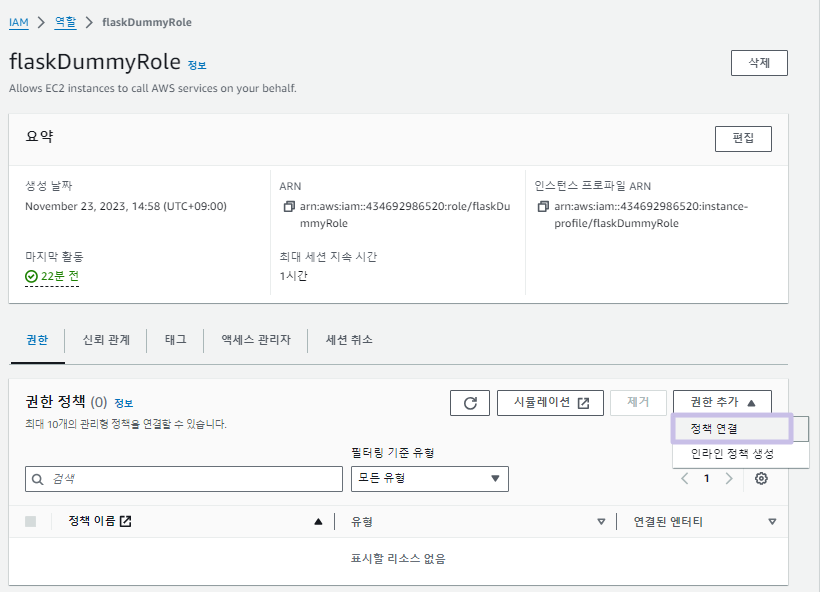Click the 연결된 엔터티 column header
Image resolution: width=824 pixels, height=592 pixels.
pyautogui.click(x=668, y=522)
